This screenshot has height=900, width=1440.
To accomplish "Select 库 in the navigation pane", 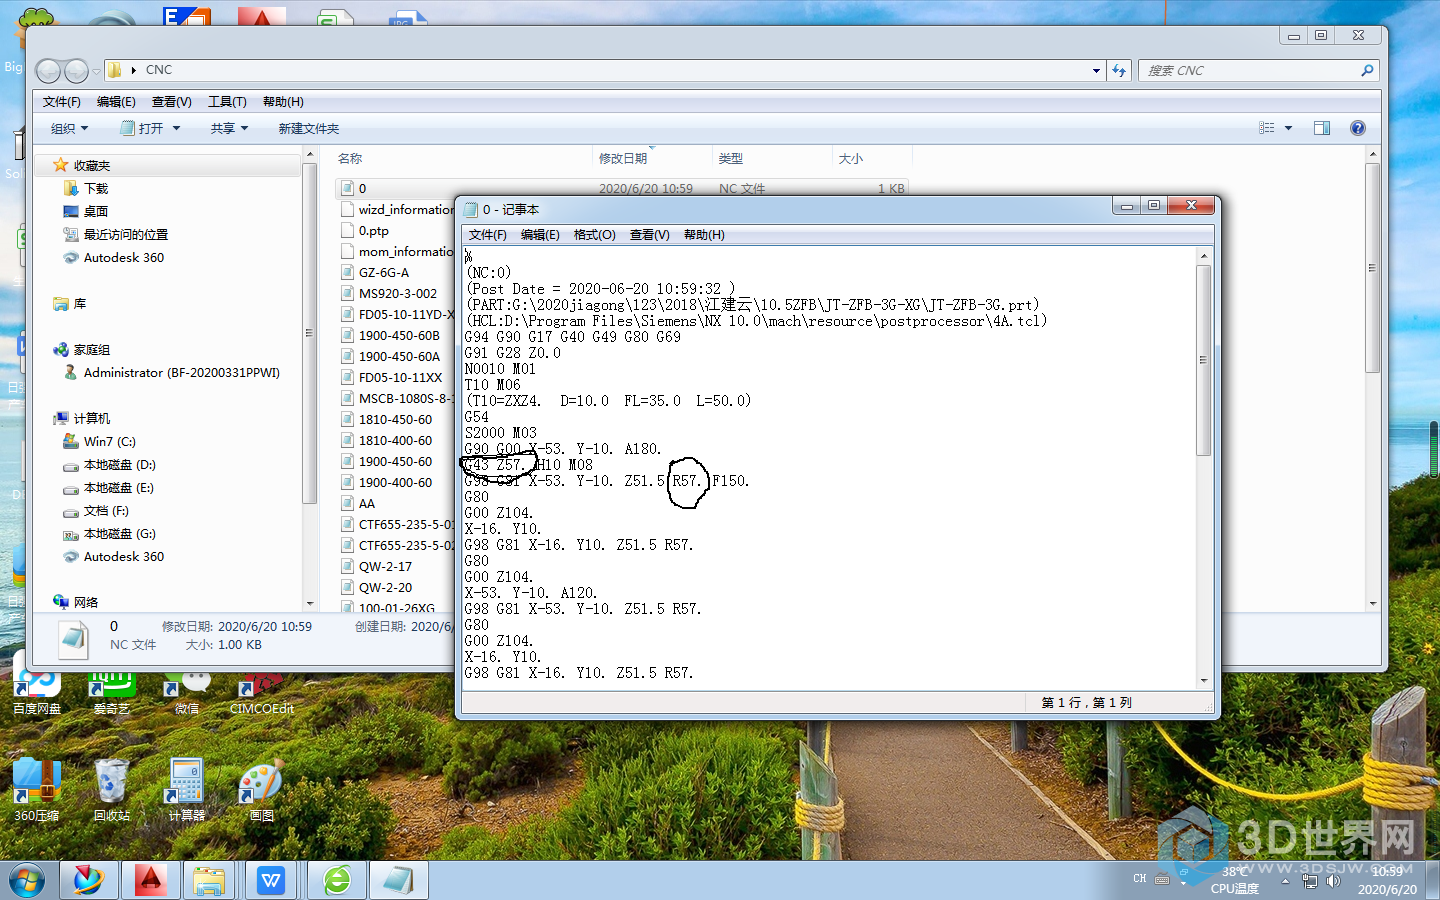I will (79, 303).
